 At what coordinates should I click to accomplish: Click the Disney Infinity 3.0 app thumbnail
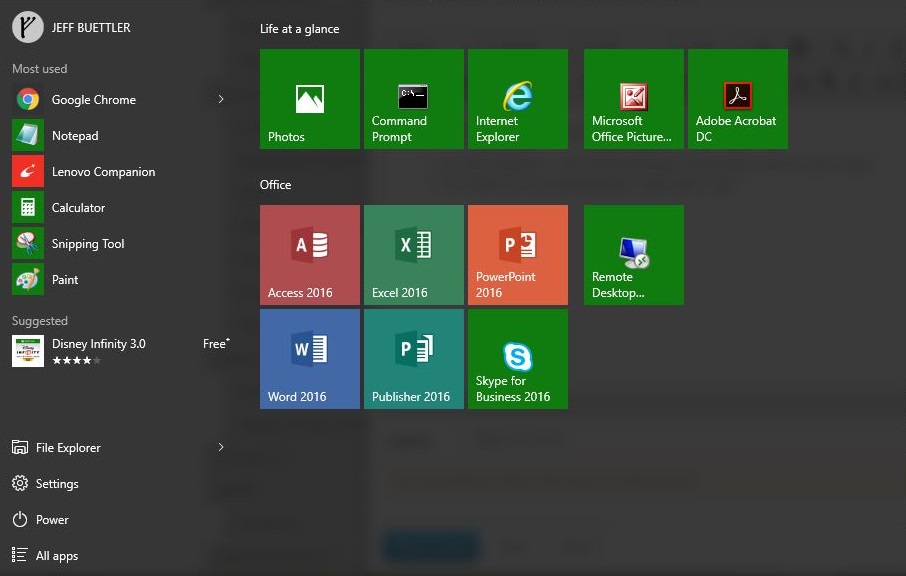coord(28,351)
